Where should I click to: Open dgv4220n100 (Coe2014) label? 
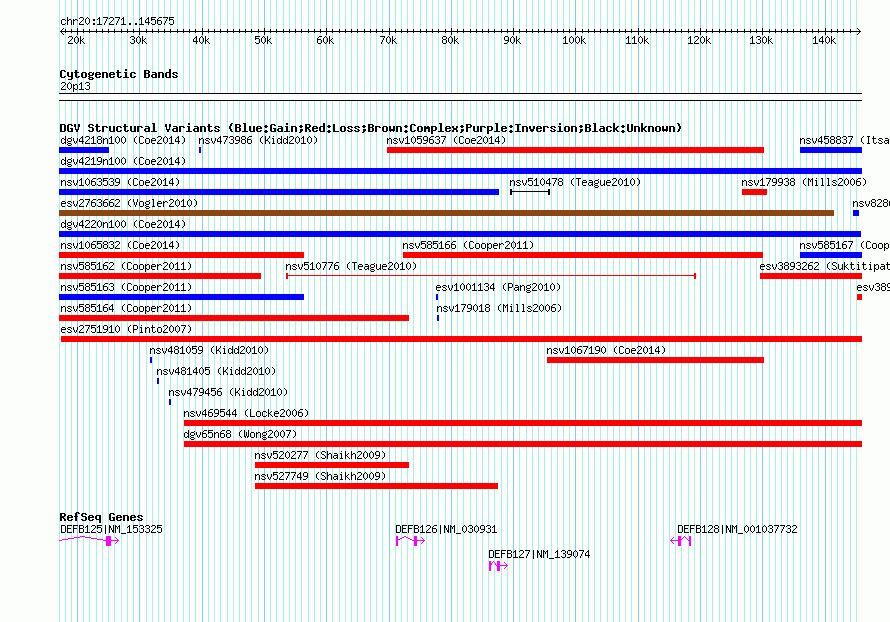click(x=123, y=224)
